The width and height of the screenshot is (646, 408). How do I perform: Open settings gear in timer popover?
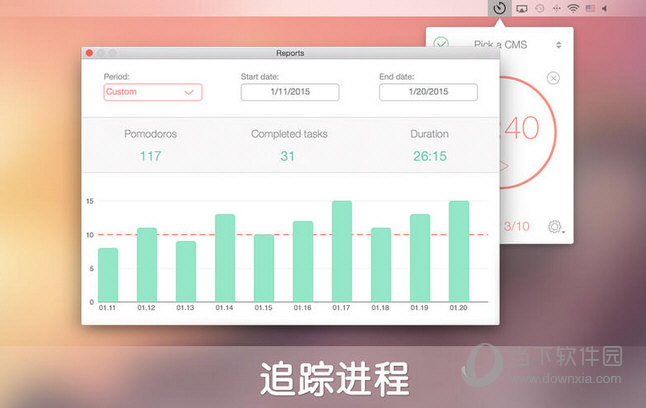555,227
